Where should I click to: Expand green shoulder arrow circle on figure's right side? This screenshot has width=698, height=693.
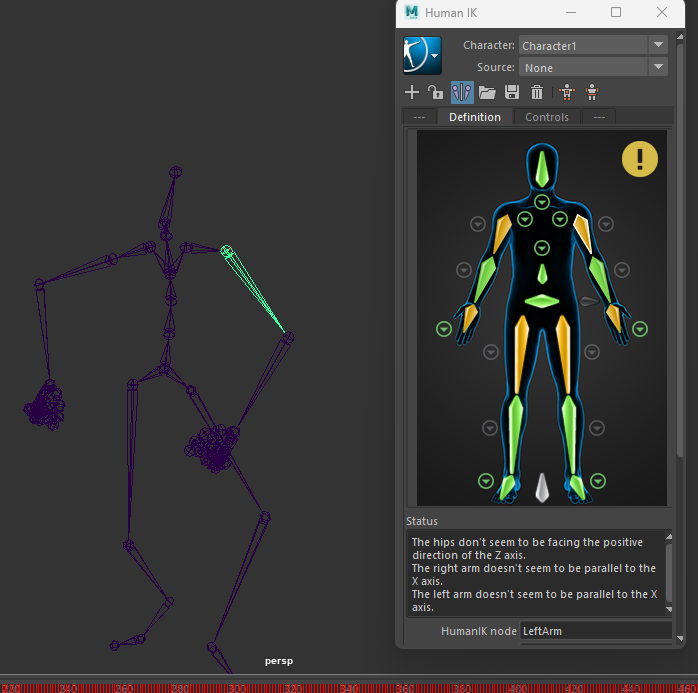[525, 219]
